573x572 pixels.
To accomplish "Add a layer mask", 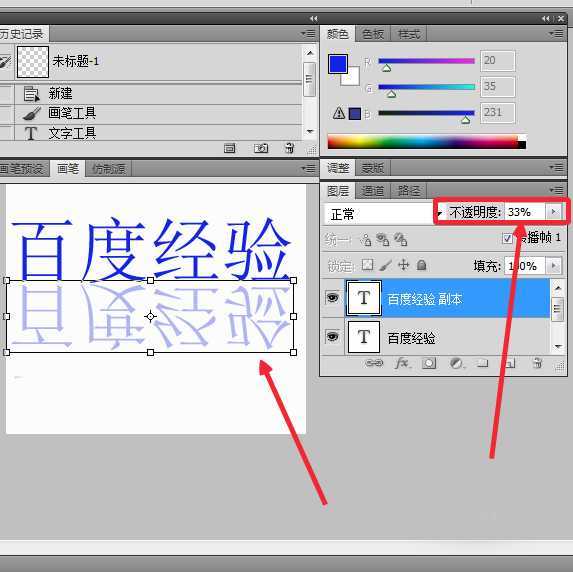I will (x=429, y=363).
